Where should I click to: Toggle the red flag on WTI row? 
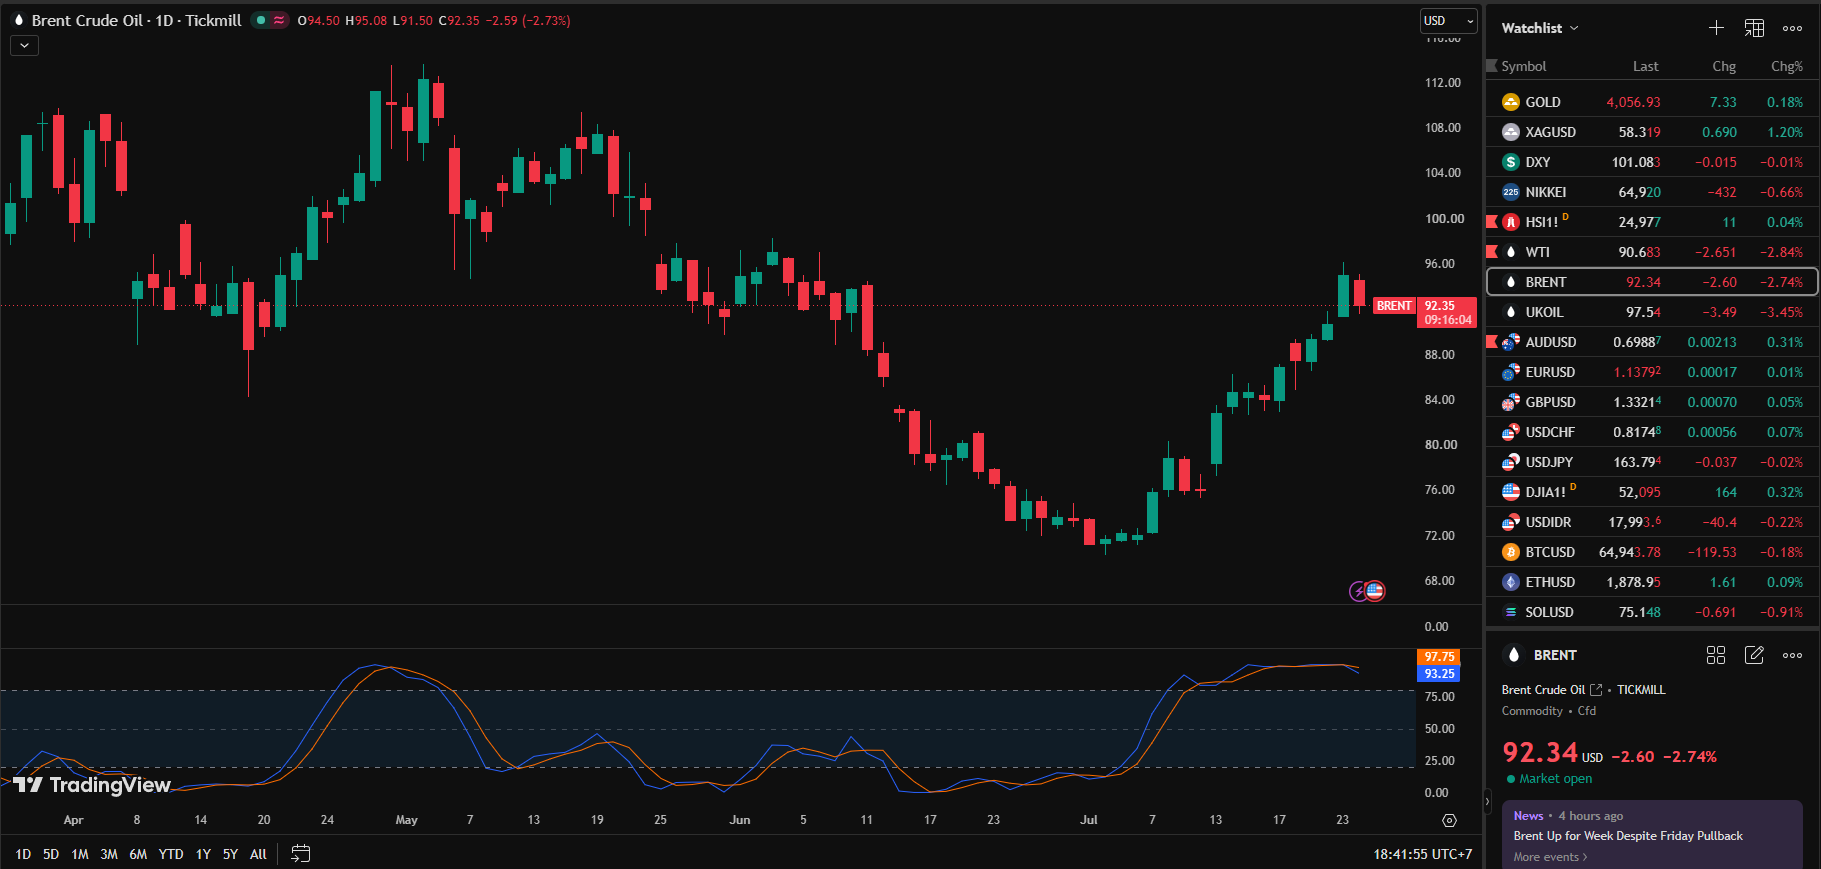pyautogui.click(x=1492, y=252)
